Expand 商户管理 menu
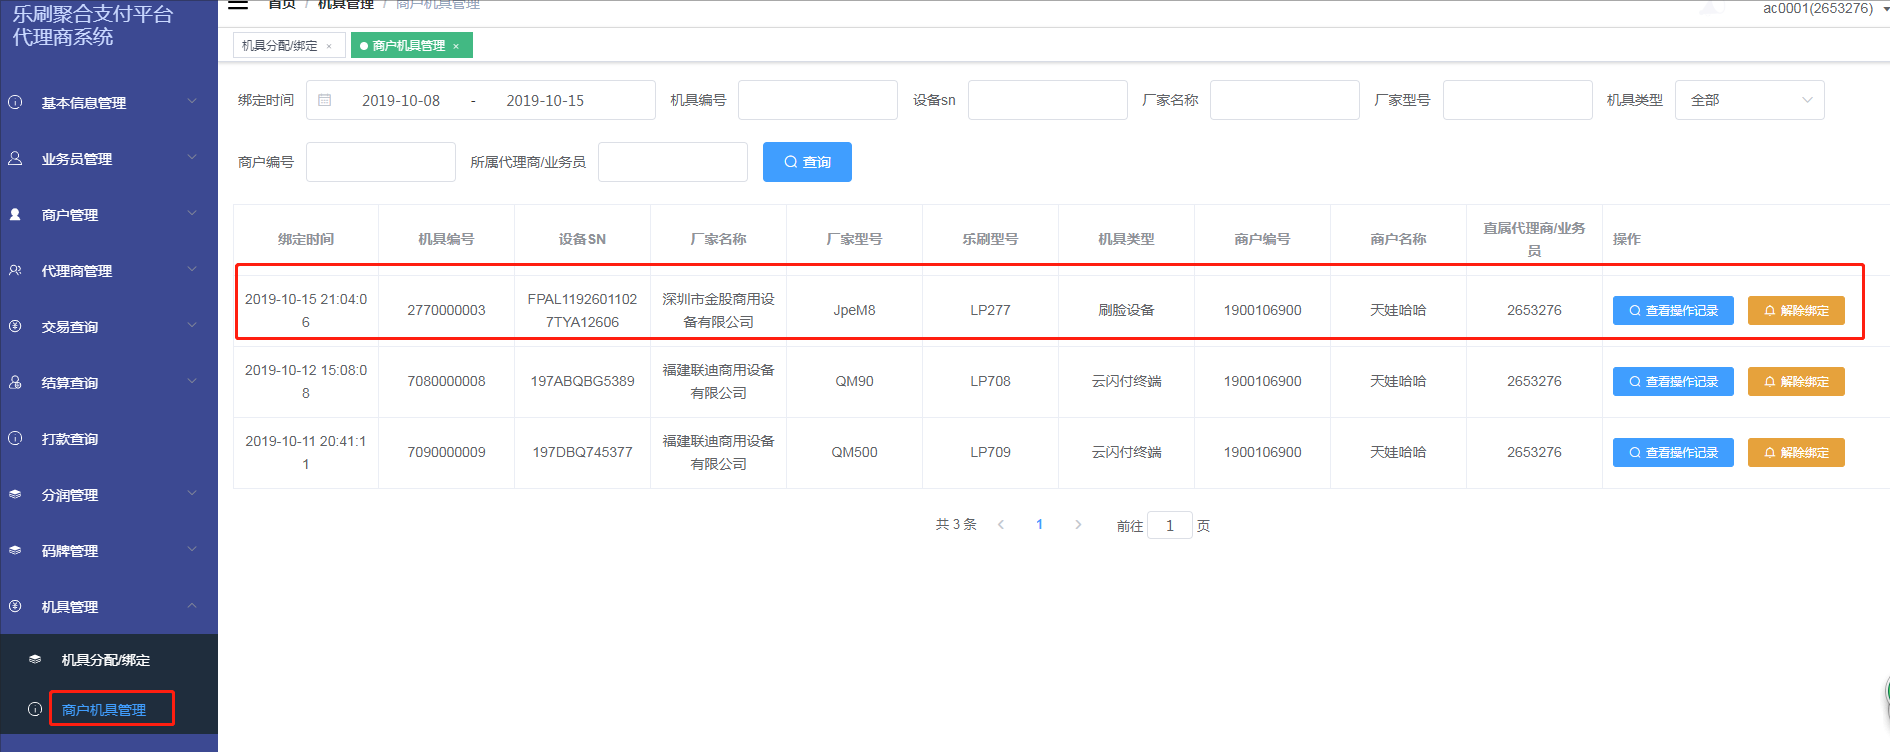Viewport: 1890px width, 752px height. 192,213
